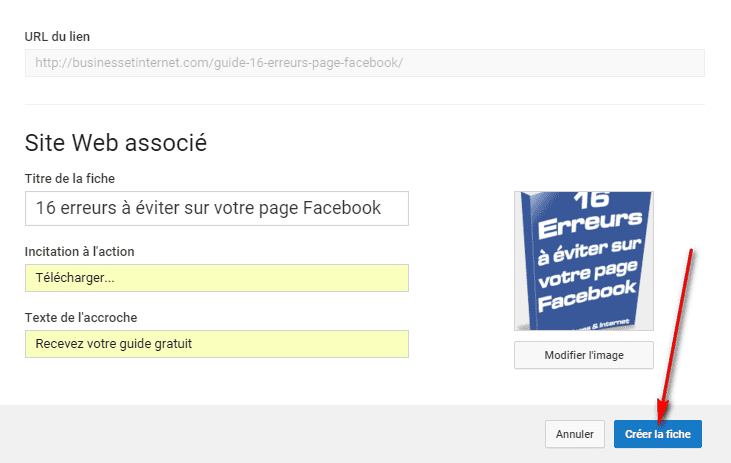Click the word Erreurs on book cover

[x=590, y=225]
